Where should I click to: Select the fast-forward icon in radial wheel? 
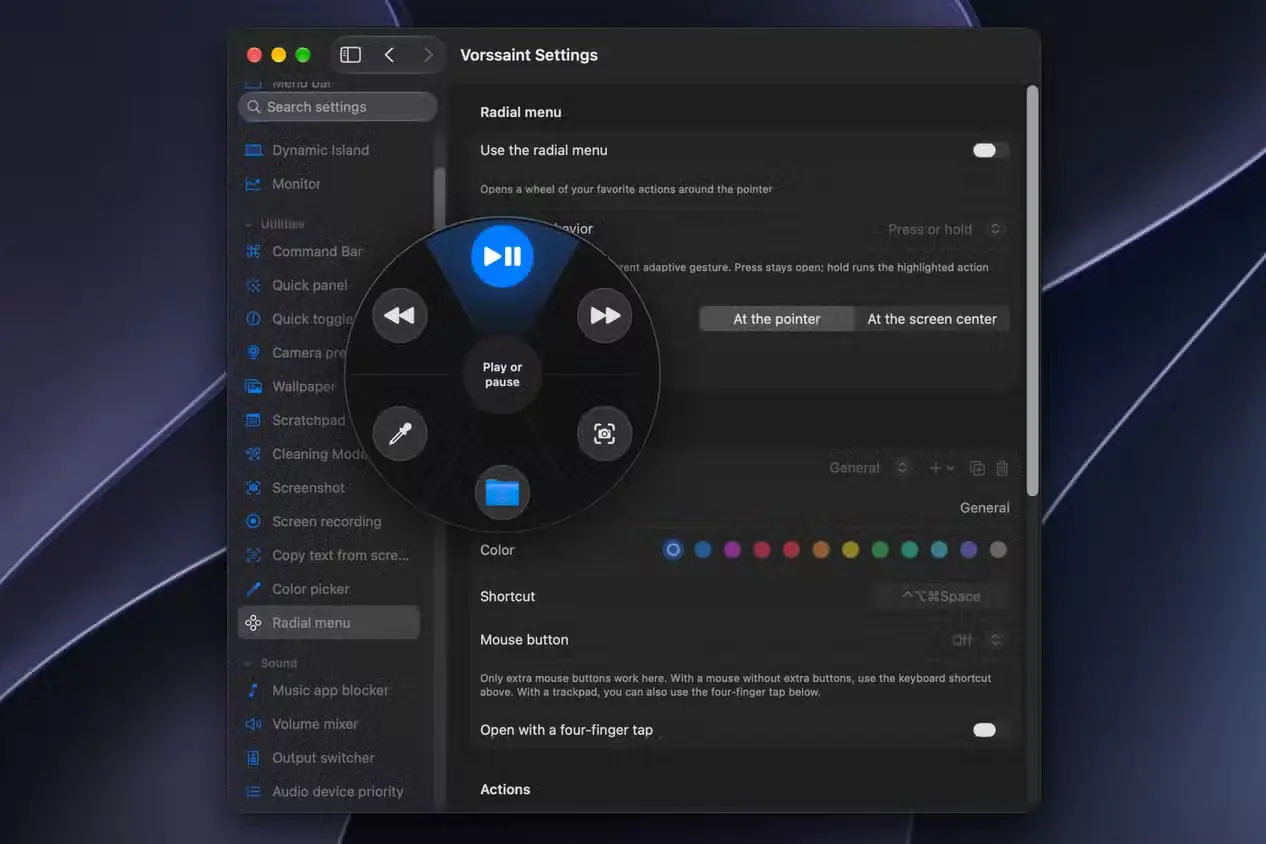click(605, 315)
